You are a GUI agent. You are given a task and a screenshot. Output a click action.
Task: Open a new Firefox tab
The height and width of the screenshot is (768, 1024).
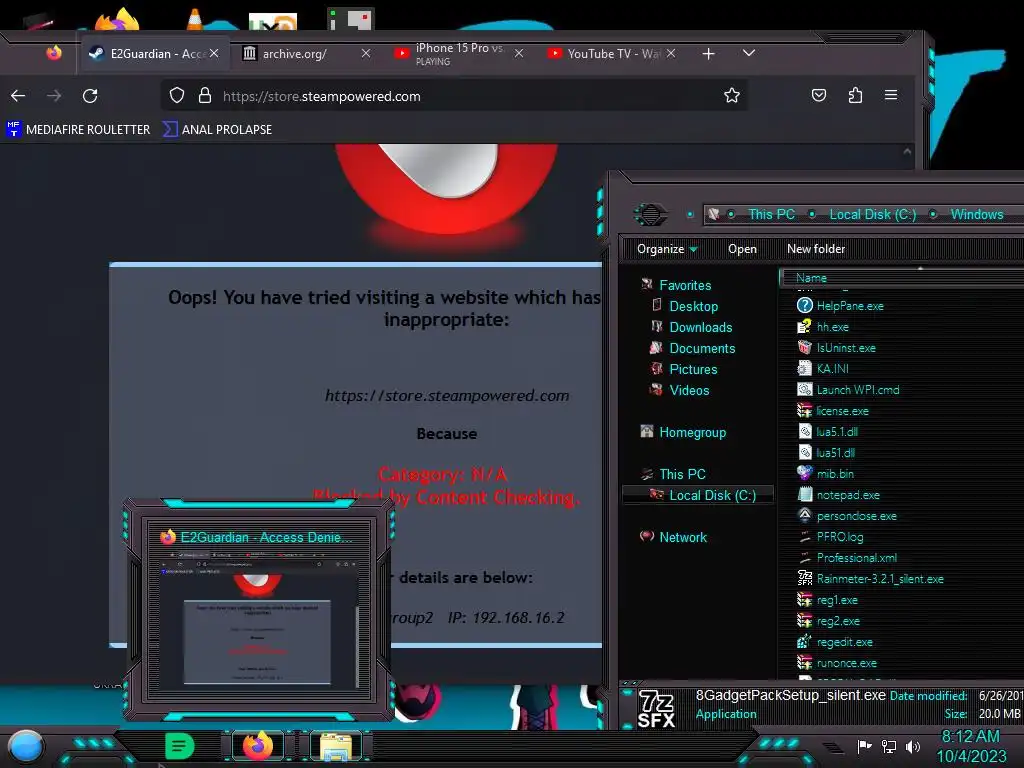click(x=709, y=54)
